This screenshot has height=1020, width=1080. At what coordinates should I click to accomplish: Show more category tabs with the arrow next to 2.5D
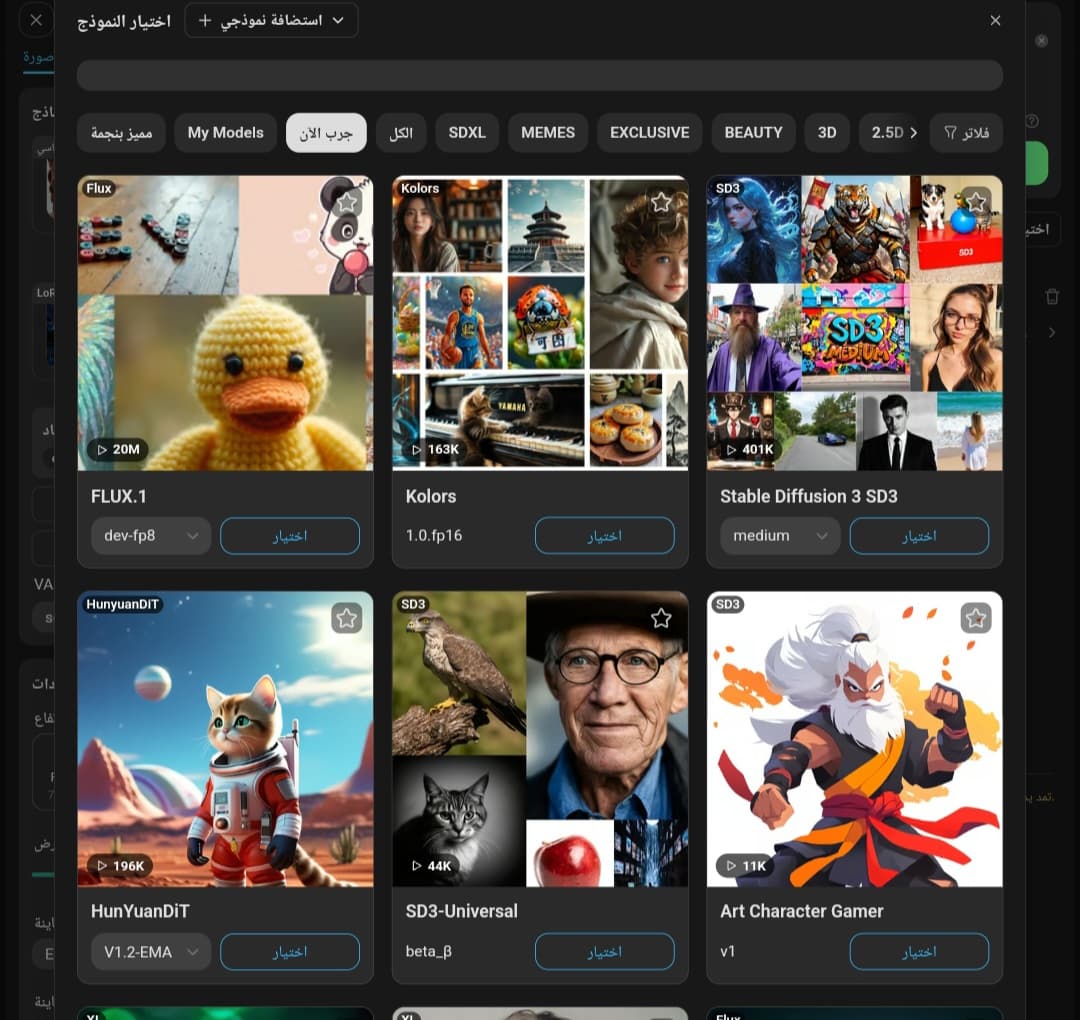point(913,132)
